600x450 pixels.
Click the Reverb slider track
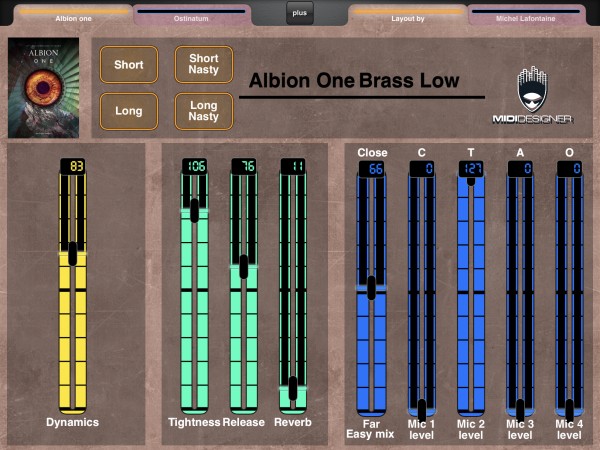(293, 294)
